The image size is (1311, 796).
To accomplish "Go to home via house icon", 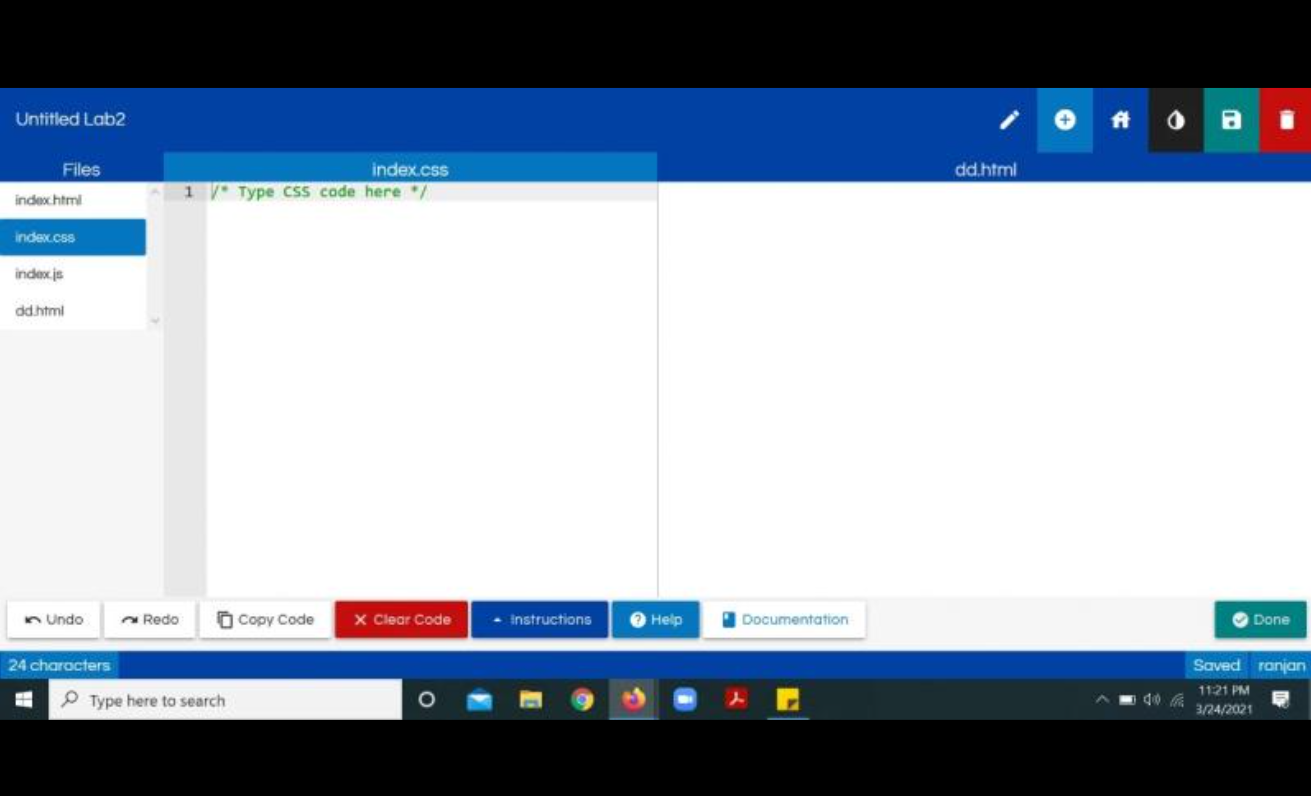I will [x=1120, y=120].
